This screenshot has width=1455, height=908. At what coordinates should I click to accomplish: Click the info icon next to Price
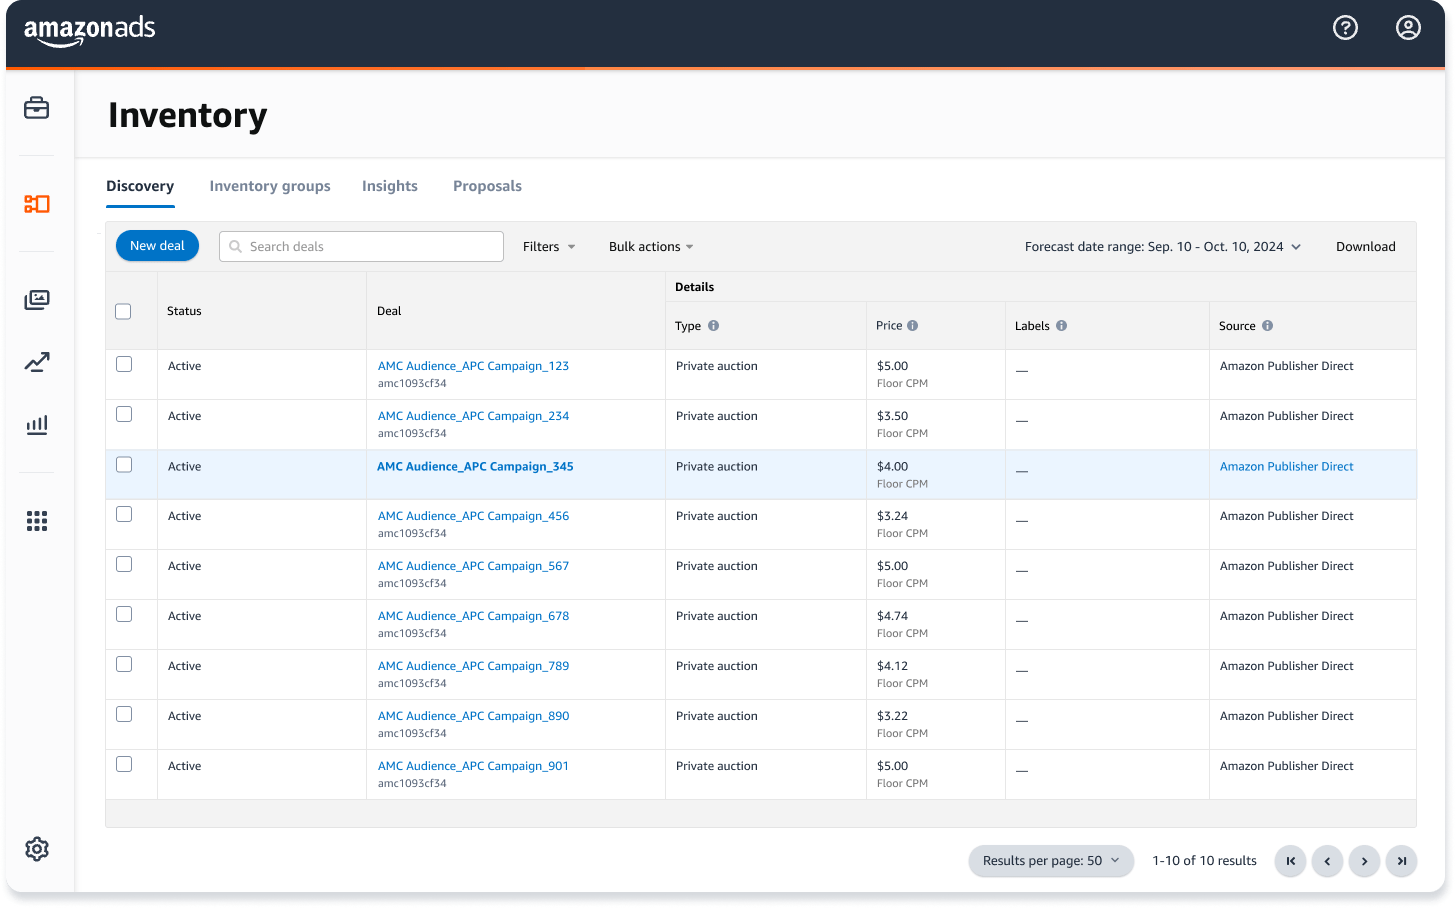tap(912, 326)
